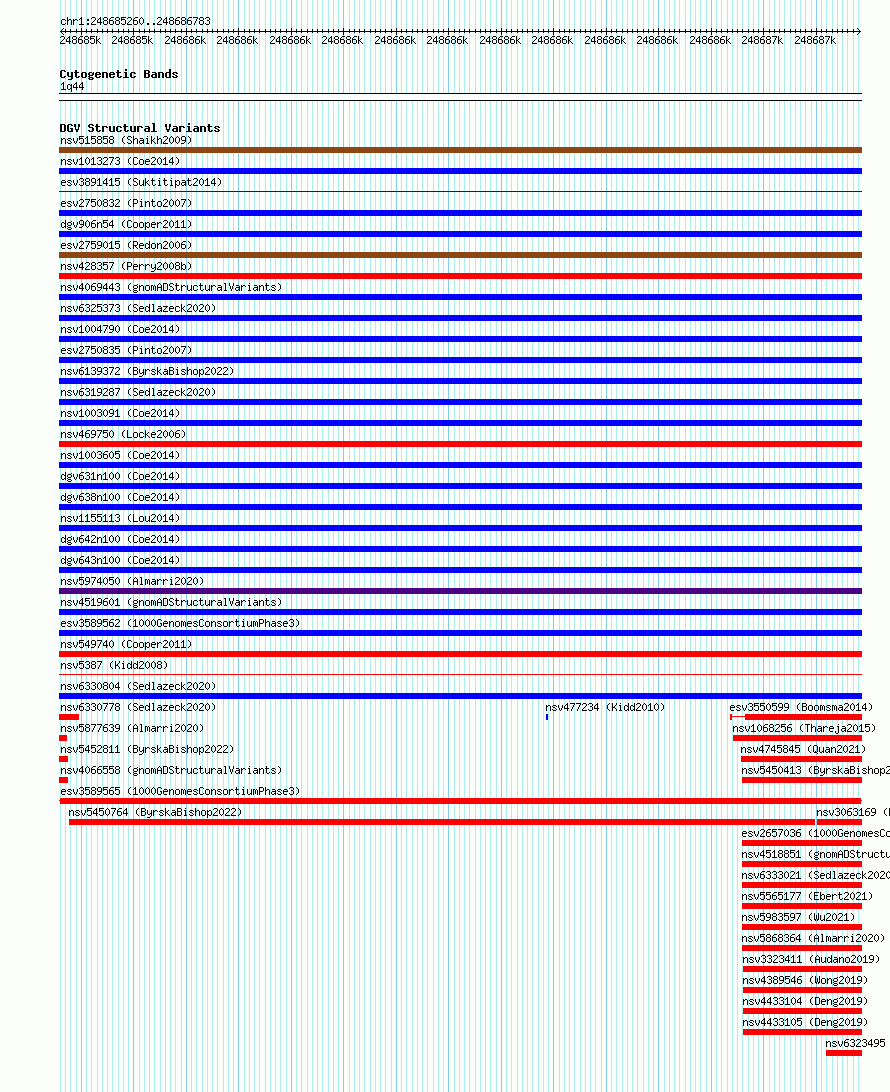Open the first gnomAD variant nsv4069443
This screenshot has height=1092, width=890.
[171, 287]
